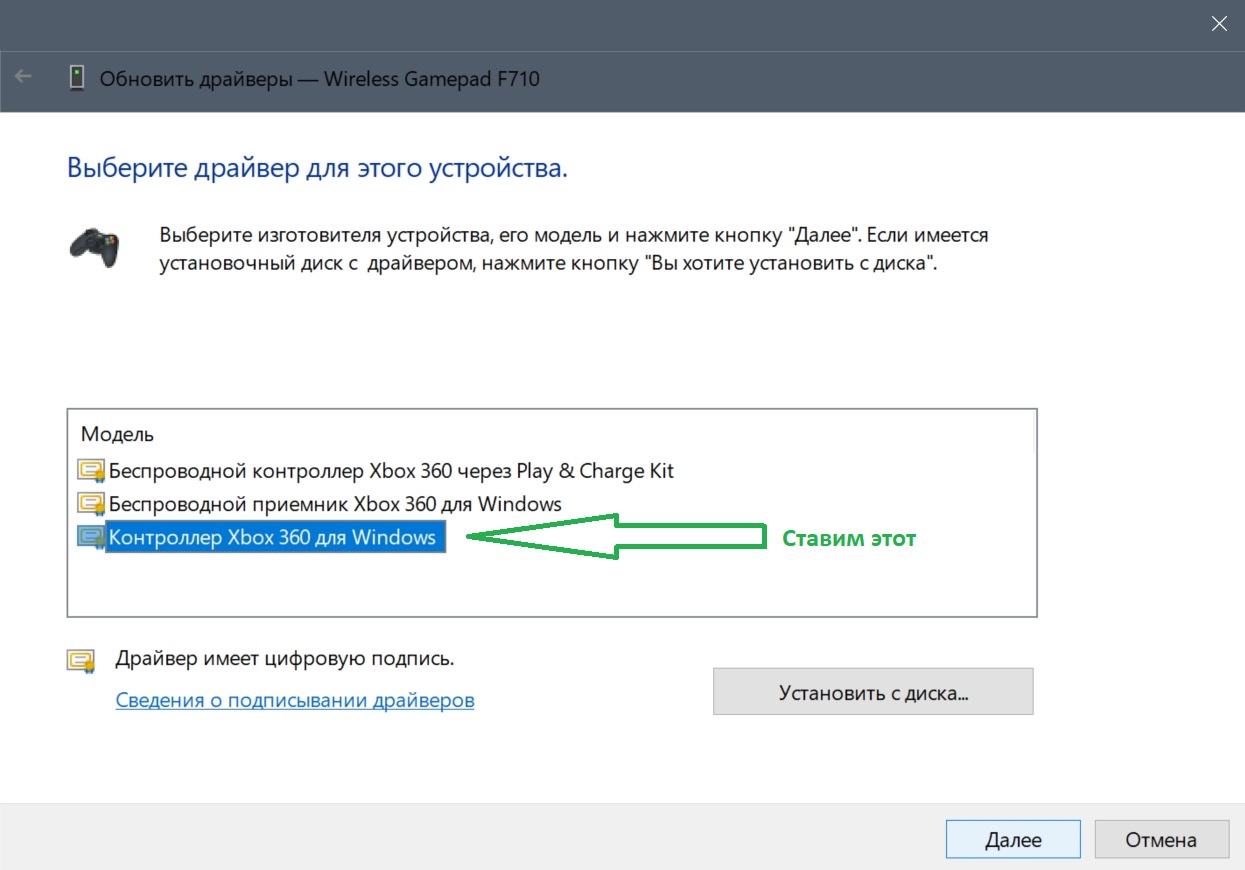Viewport: 1245px width, 870px height.
Task: Select Контроллер Xbox 360 для Windows
Action: click(273, 537)
